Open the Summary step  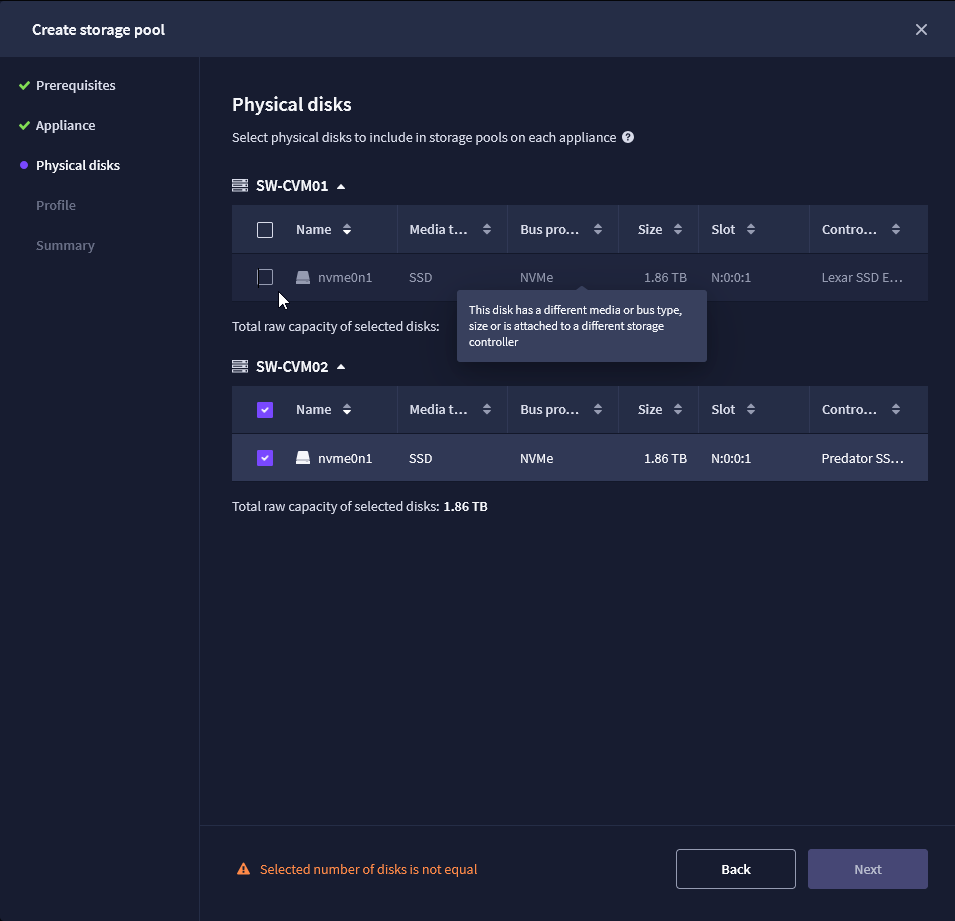65,245
